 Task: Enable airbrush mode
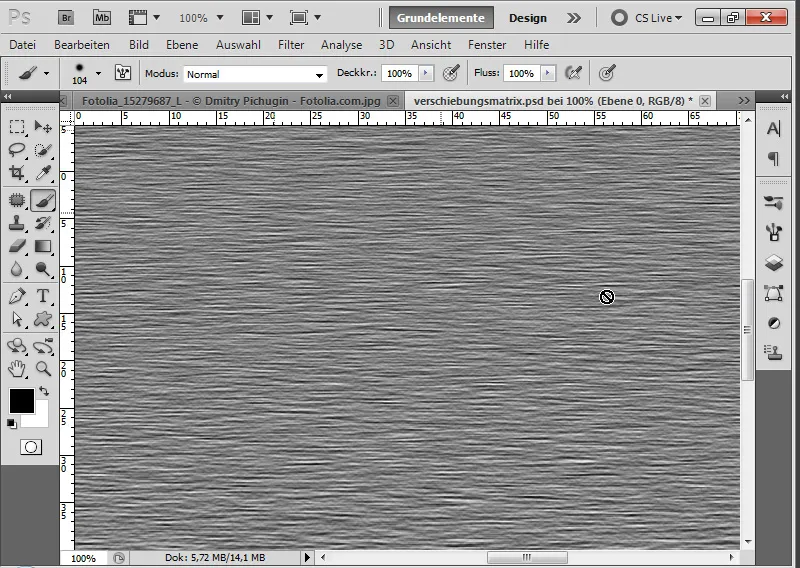tap(573, 73)
